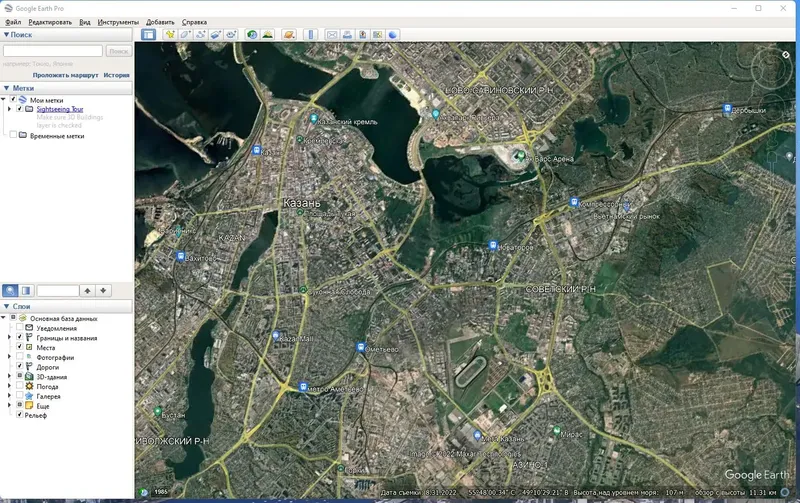Click the Проложить маршрут link

65,75
